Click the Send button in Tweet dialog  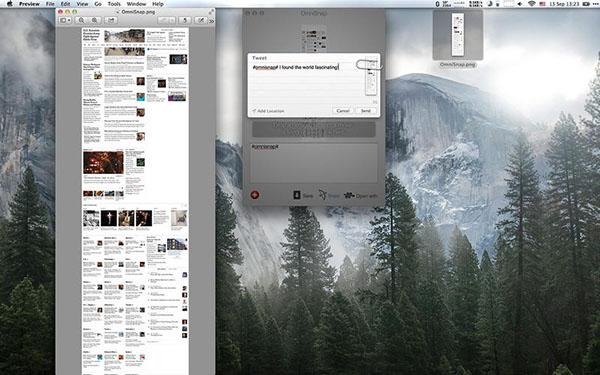click(x=366, y=111)
